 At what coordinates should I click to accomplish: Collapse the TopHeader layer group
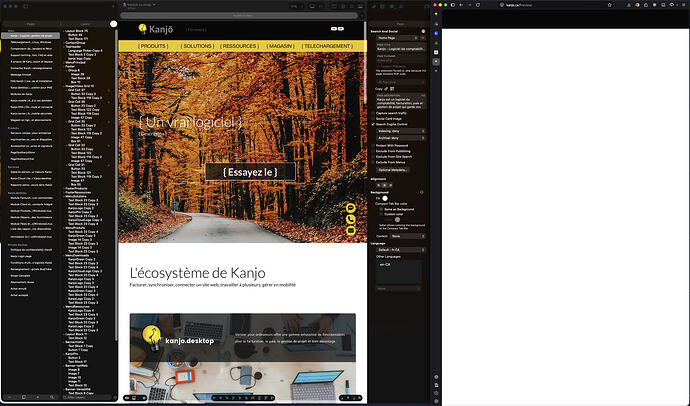[x=64, y=47]
